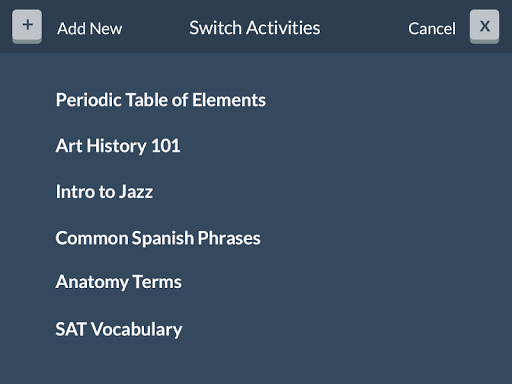Open Common Spanish Phrases
The height and width of the screenshot is (384, 512).
[158, 238]
